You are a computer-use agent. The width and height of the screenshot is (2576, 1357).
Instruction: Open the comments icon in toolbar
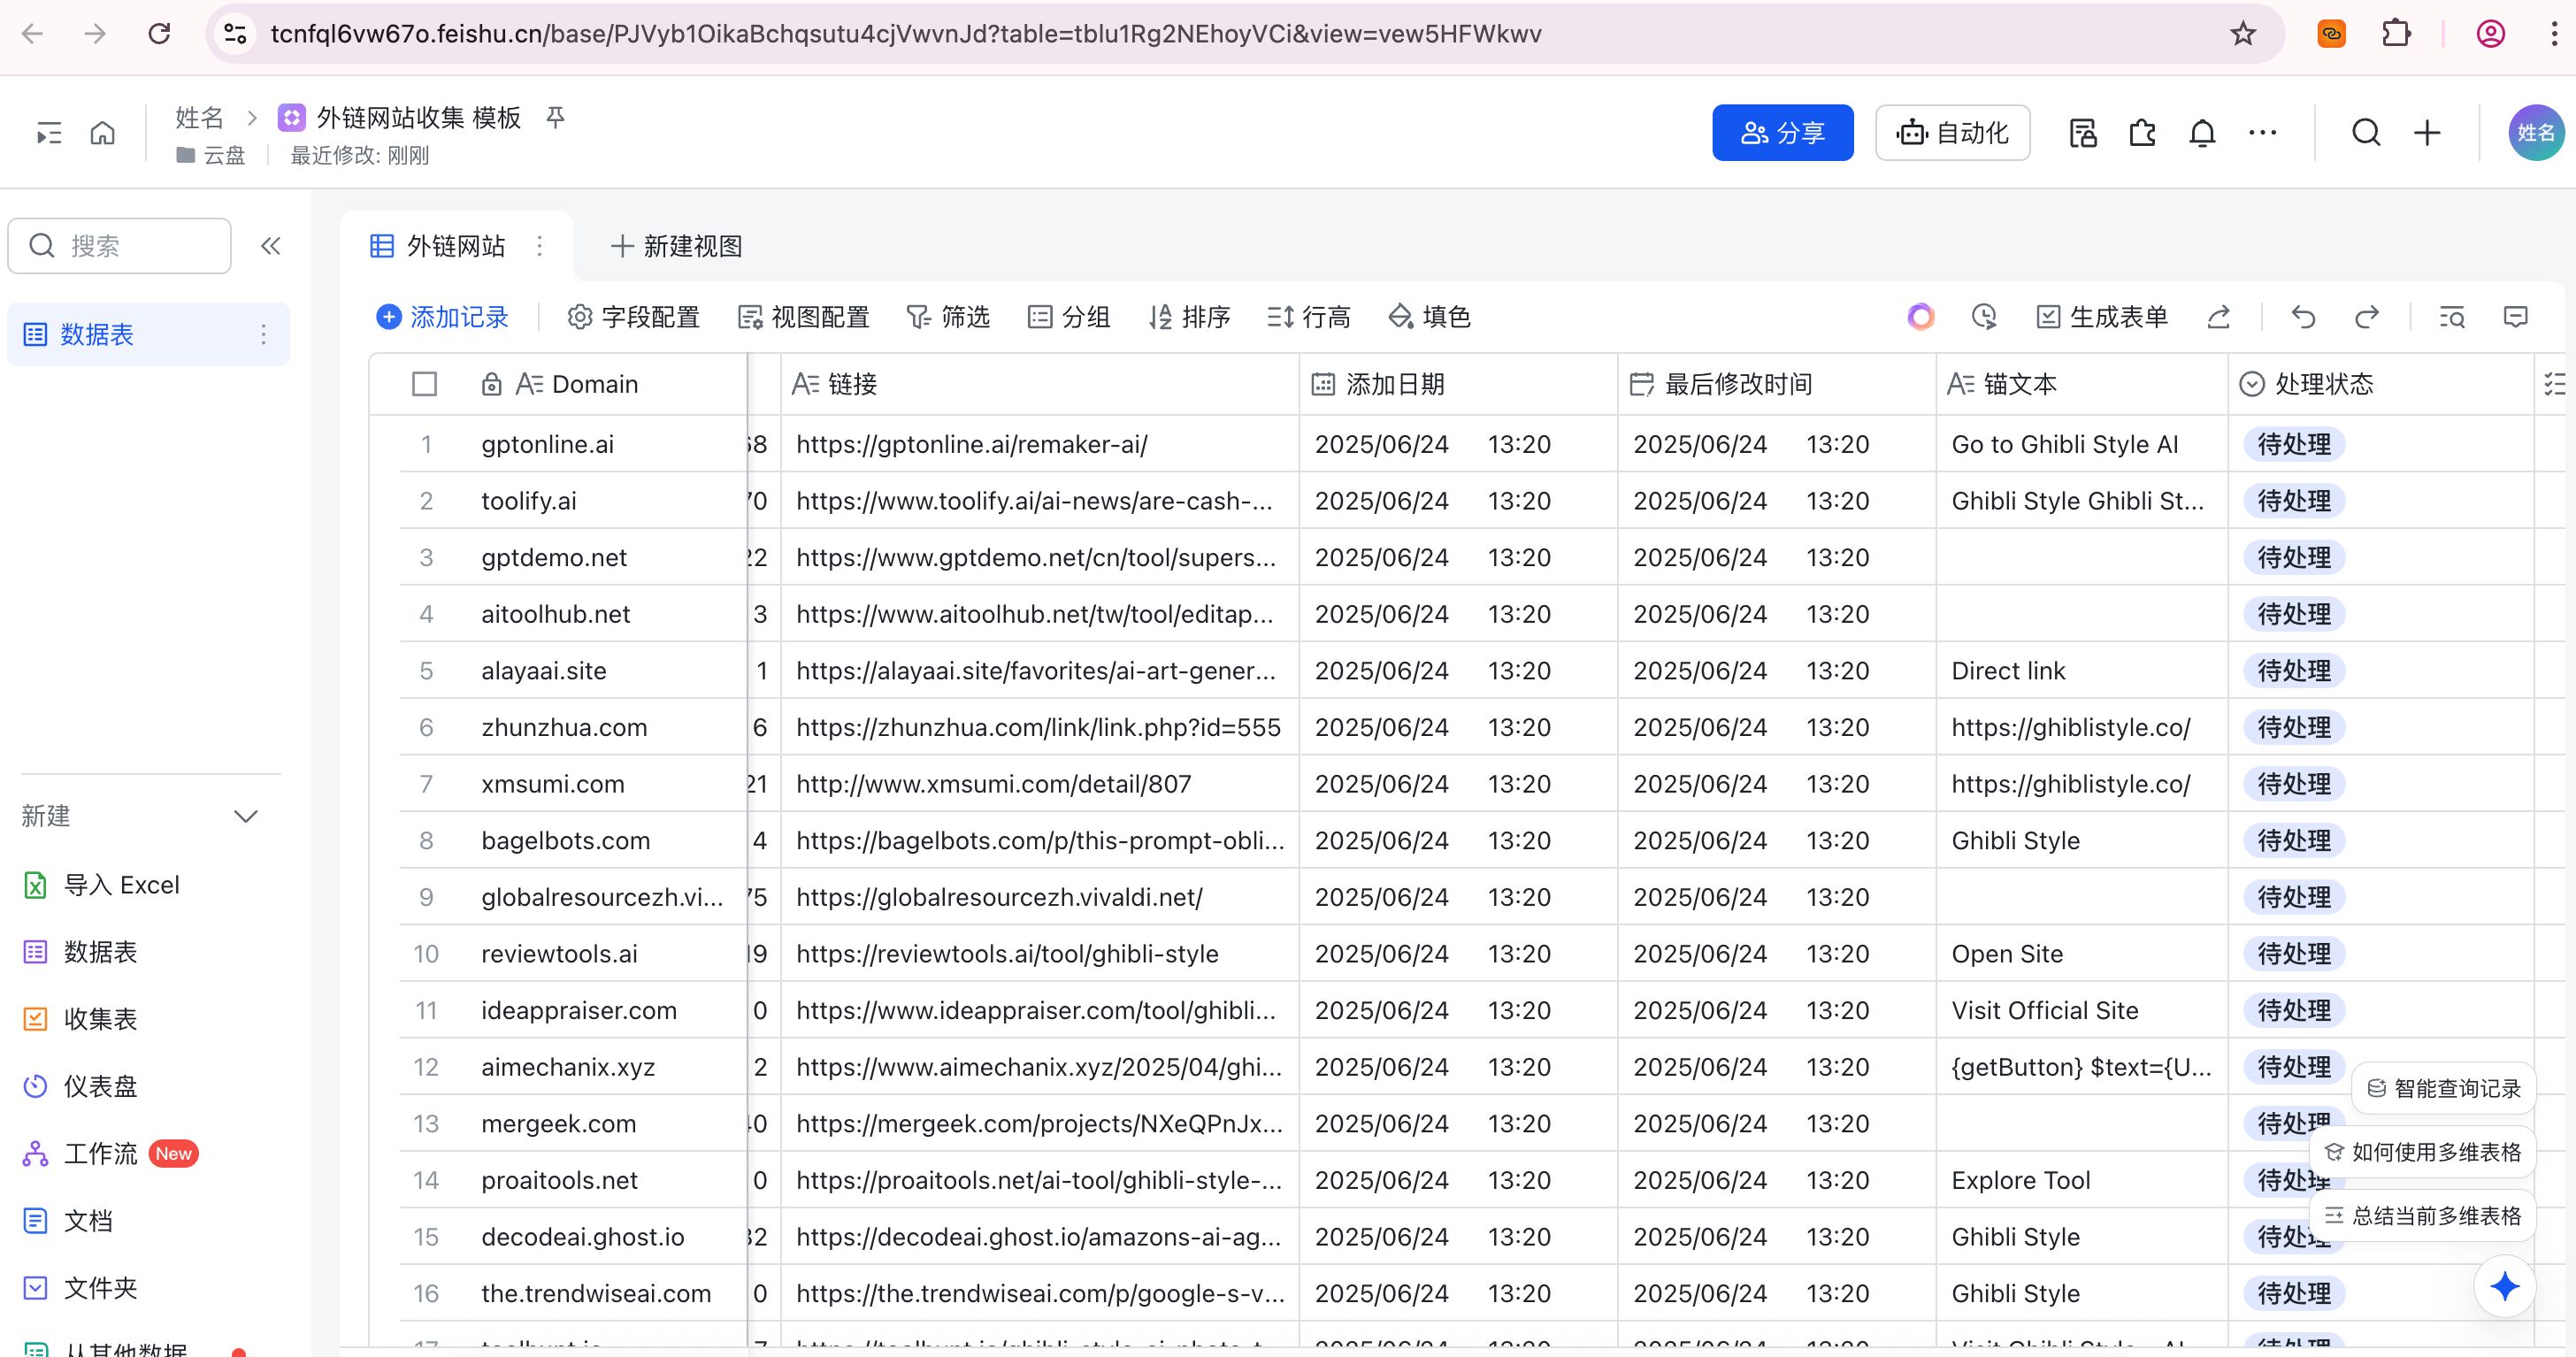point(2515,317)
